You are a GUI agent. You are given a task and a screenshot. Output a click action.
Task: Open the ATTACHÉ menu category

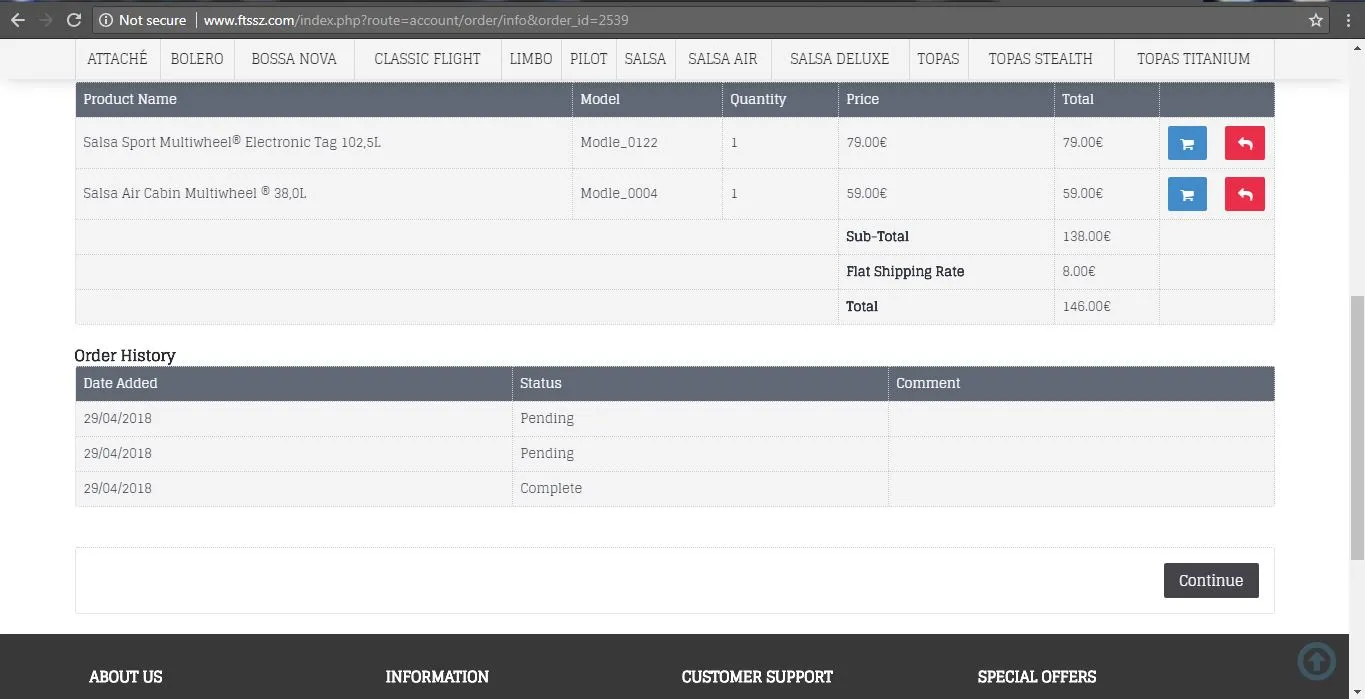[117, 58]
